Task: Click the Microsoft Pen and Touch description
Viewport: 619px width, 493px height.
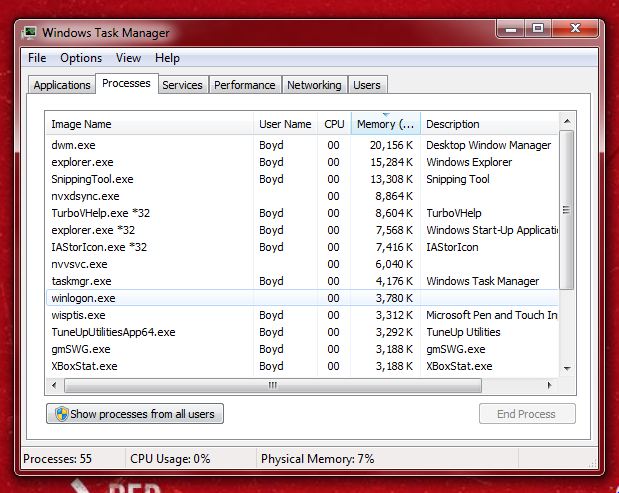Action: (492, 315)
